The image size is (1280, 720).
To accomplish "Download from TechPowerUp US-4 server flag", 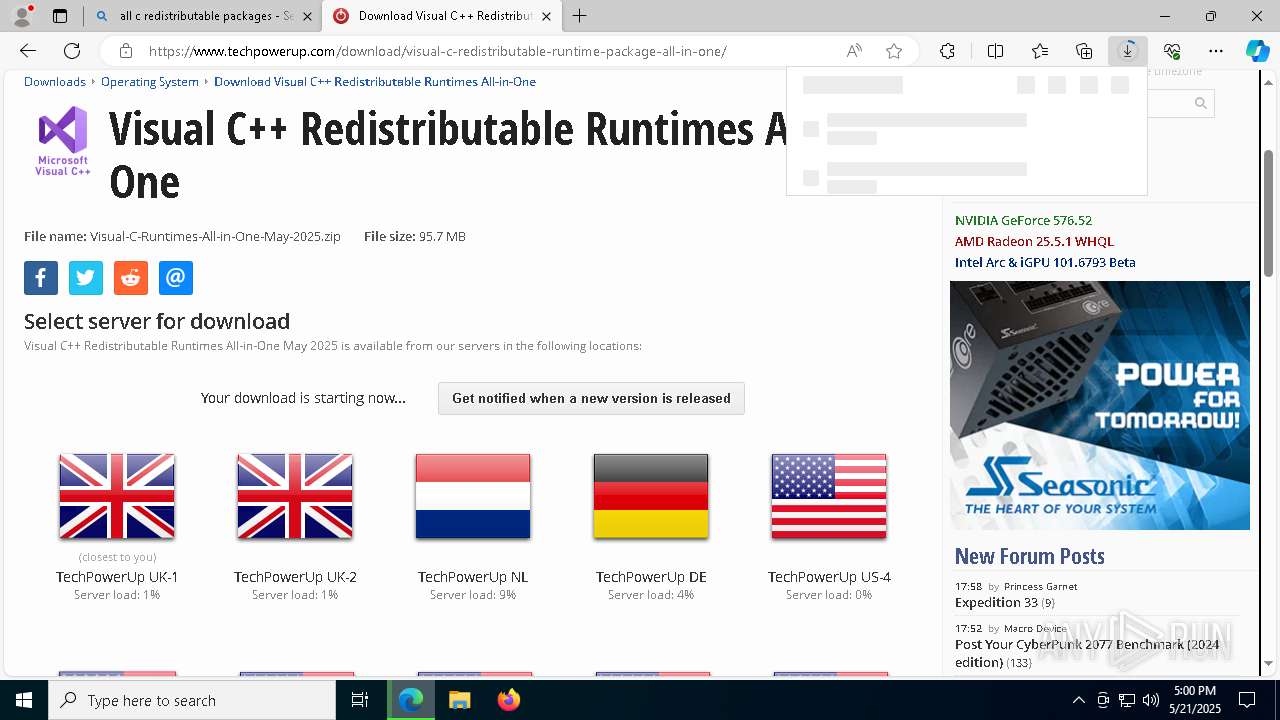I will [x=829, y=496].
